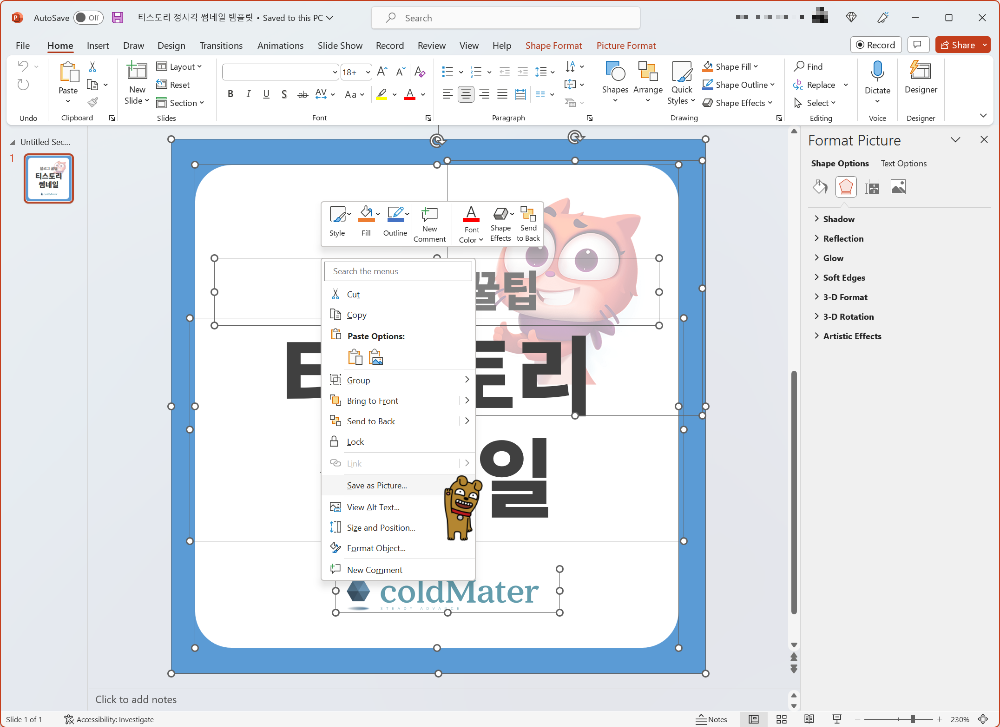Open Shape Effects from the mini toolbar
The image size is (1000, 727).
(x=501, y=217)
